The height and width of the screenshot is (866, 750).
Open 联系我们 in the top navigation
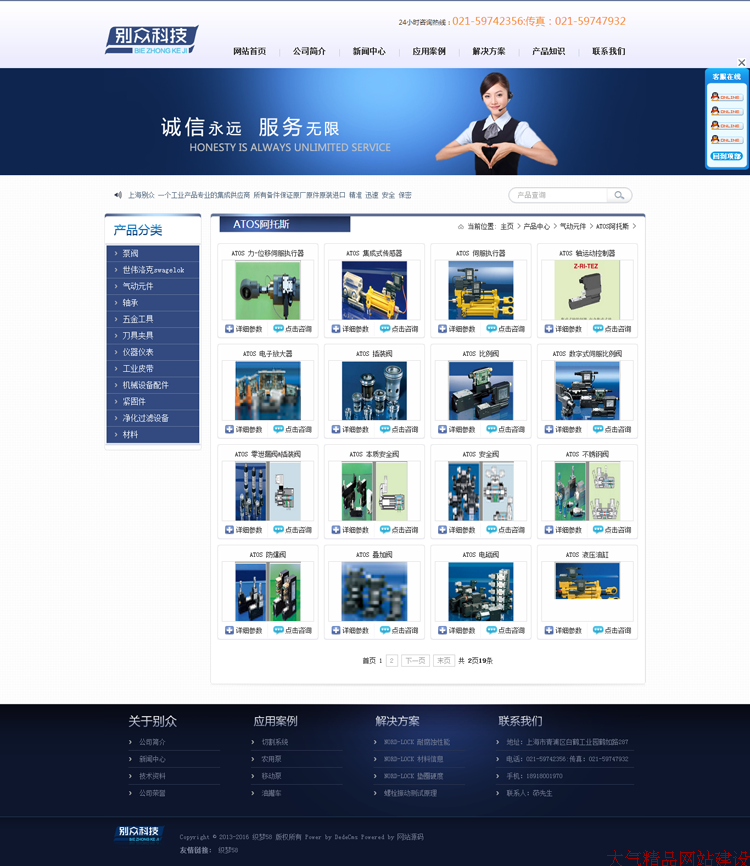click(x=609, y=51)
